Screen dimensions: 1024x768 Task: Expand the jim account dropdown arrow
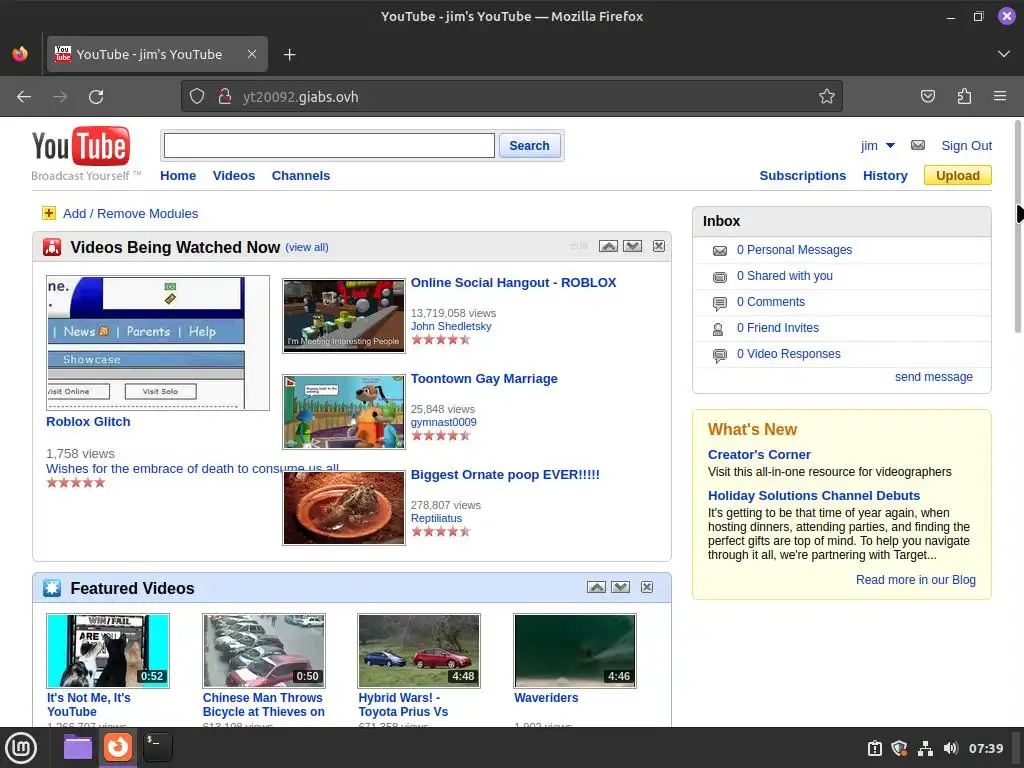coord(890,146)
